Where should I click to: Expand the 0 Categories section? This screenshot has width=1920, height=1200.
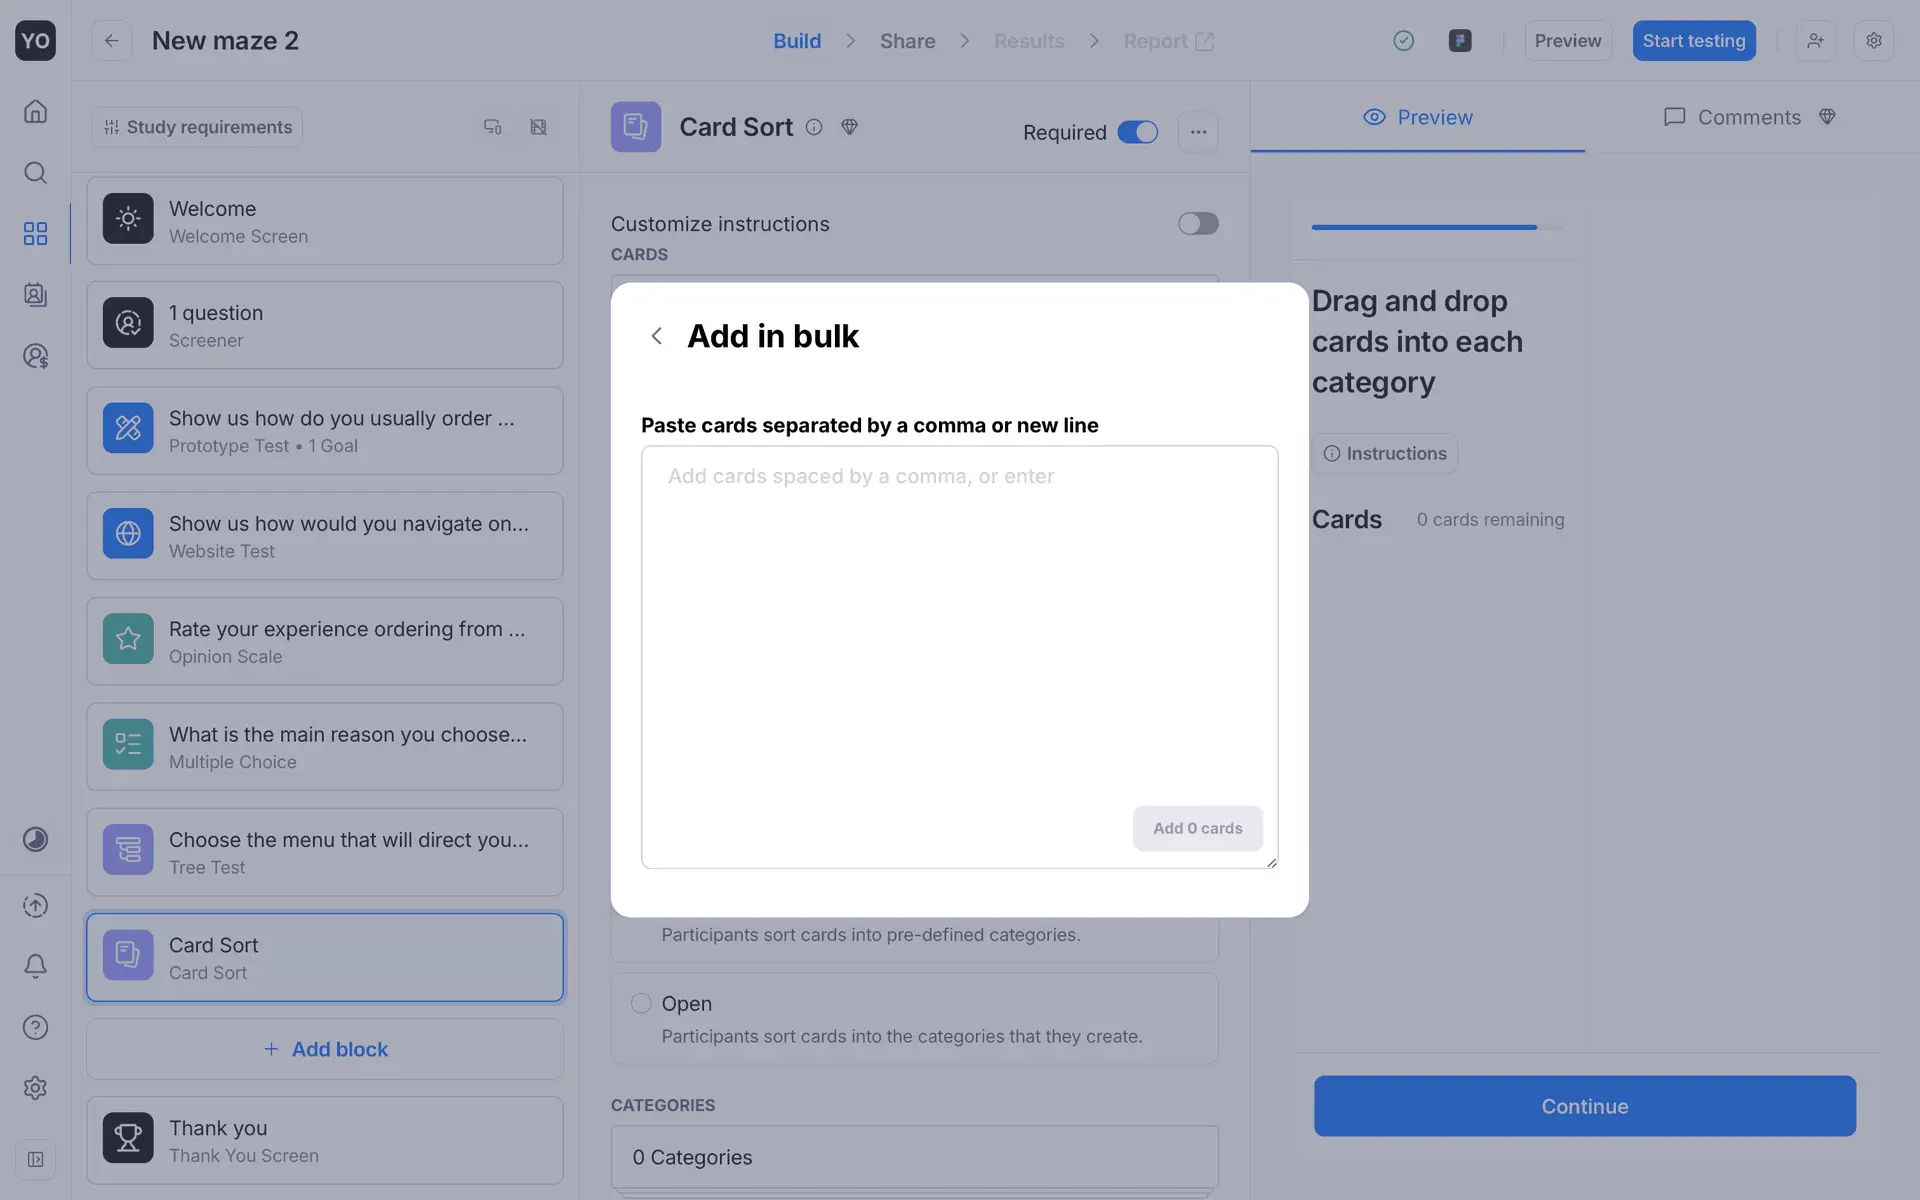coord(914,1157)
